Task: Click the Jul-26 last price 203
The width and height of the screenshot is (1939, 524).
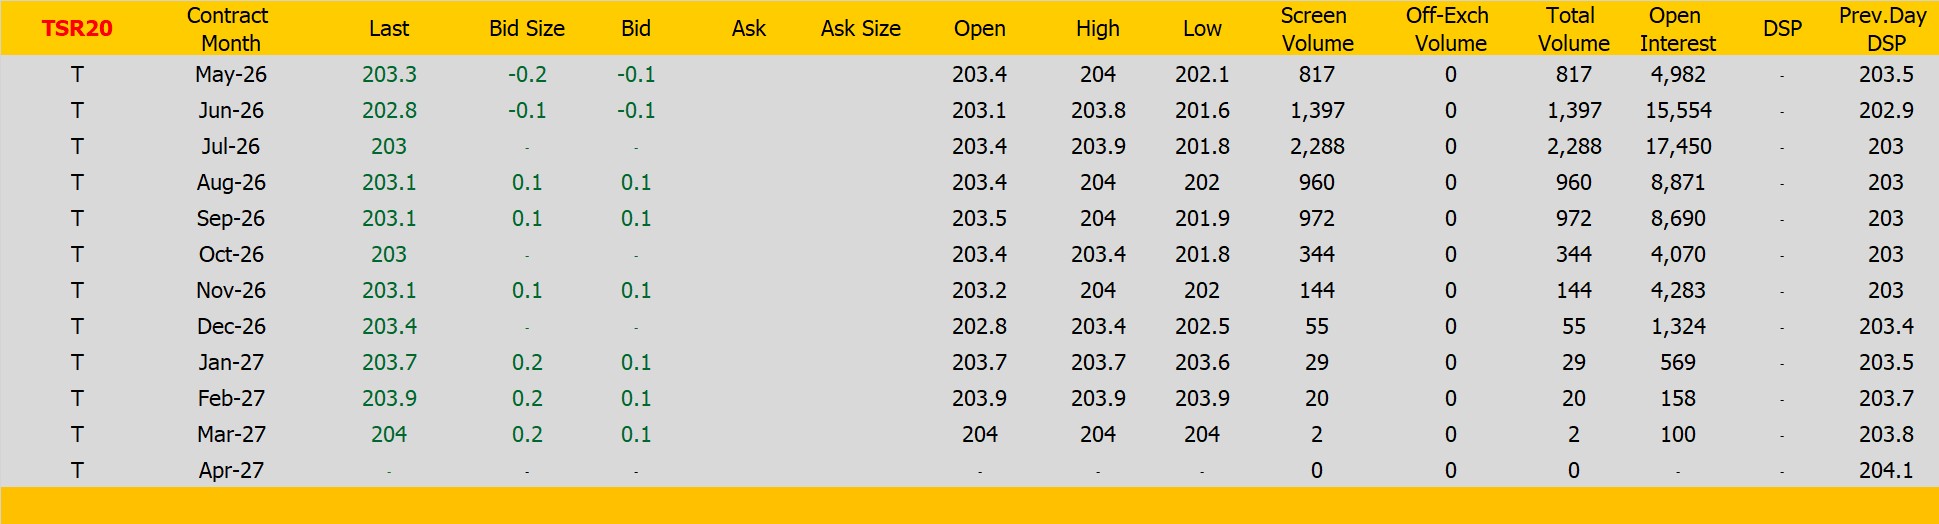Action: pyautogui.click(x=388, y=147)
